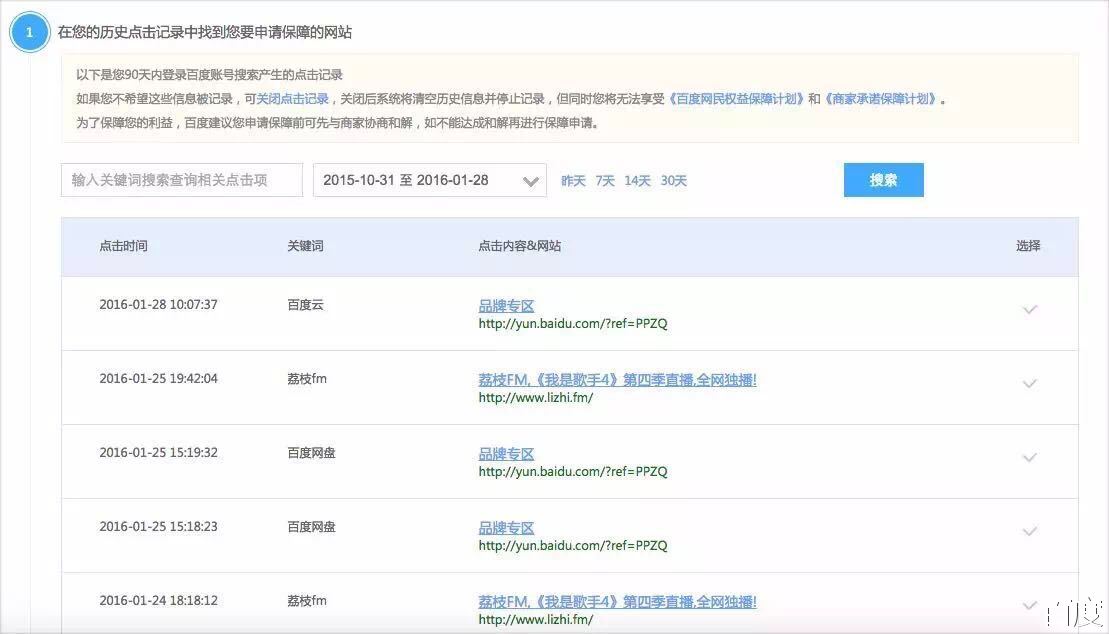
Task: Select the checkmark for 2016-01-28 10:07:37 row
Action: [1030, 309]
